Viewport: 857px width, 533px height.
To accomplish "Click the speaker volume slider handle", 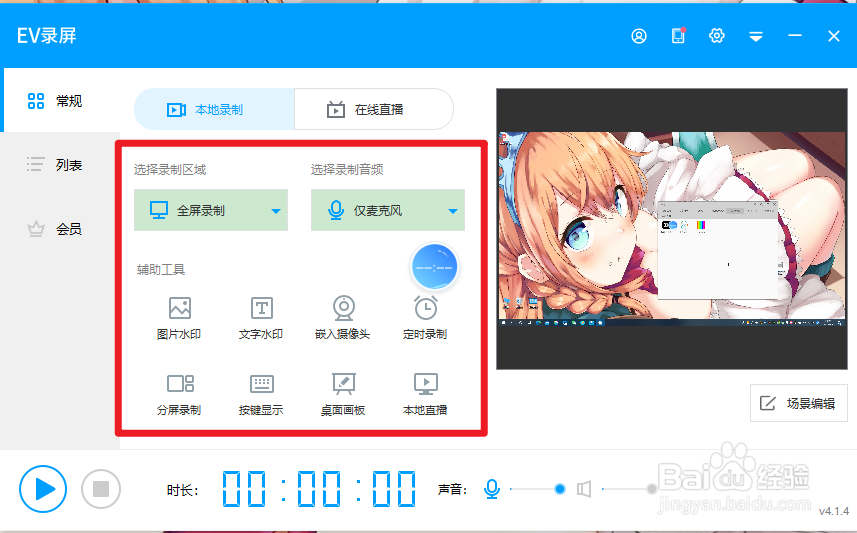I will coord(651,489).
